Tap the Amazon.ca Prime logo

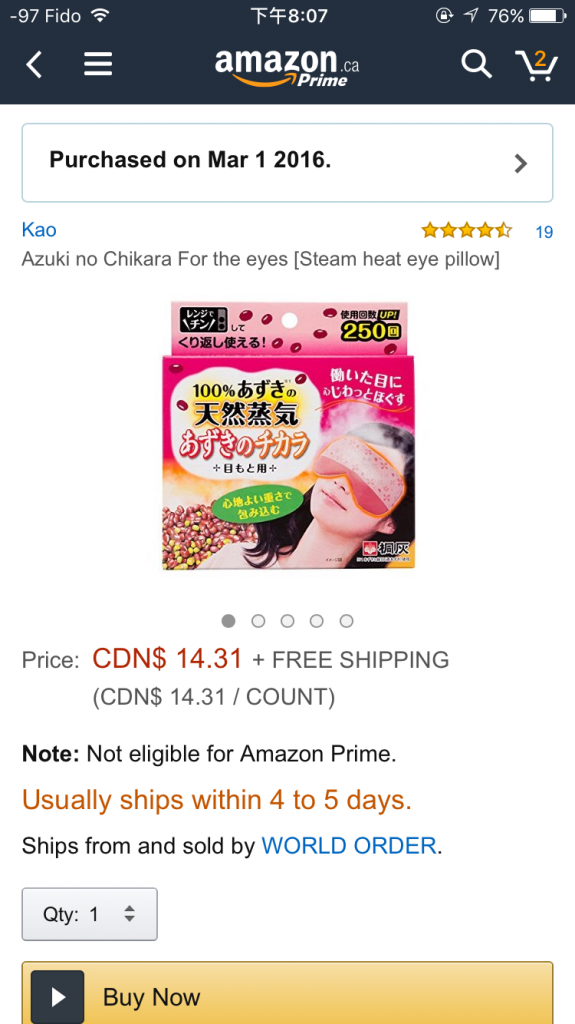click(287, 67)
